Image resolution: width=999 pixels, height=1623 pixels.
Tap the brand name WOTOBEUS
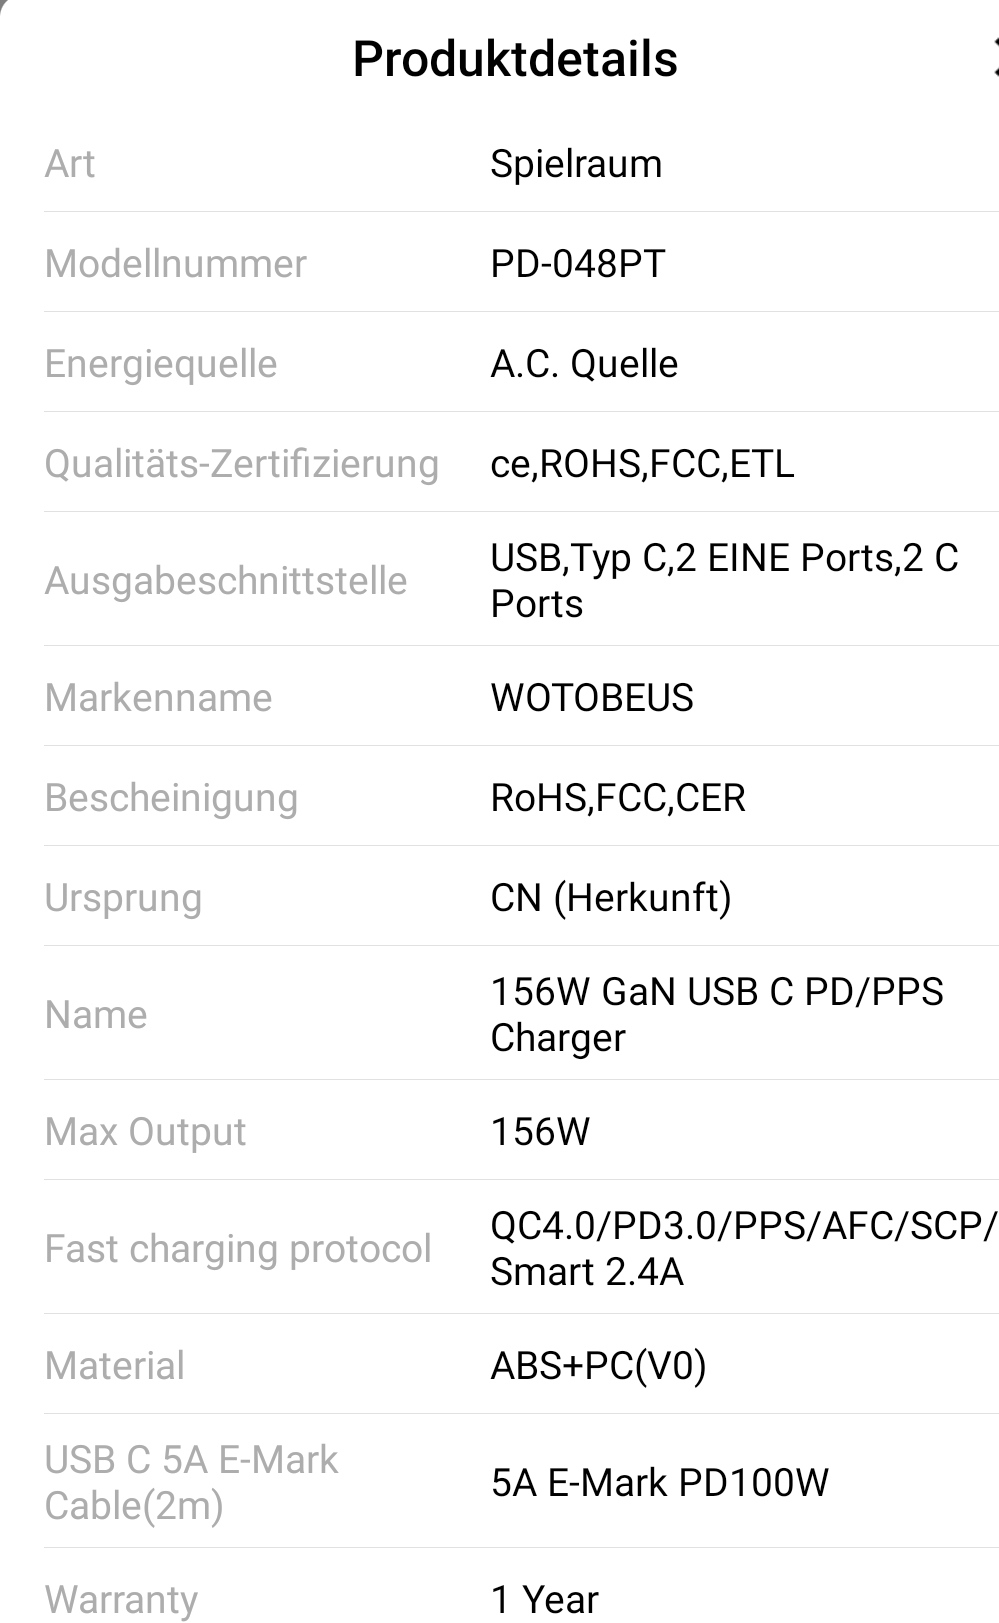592,698
